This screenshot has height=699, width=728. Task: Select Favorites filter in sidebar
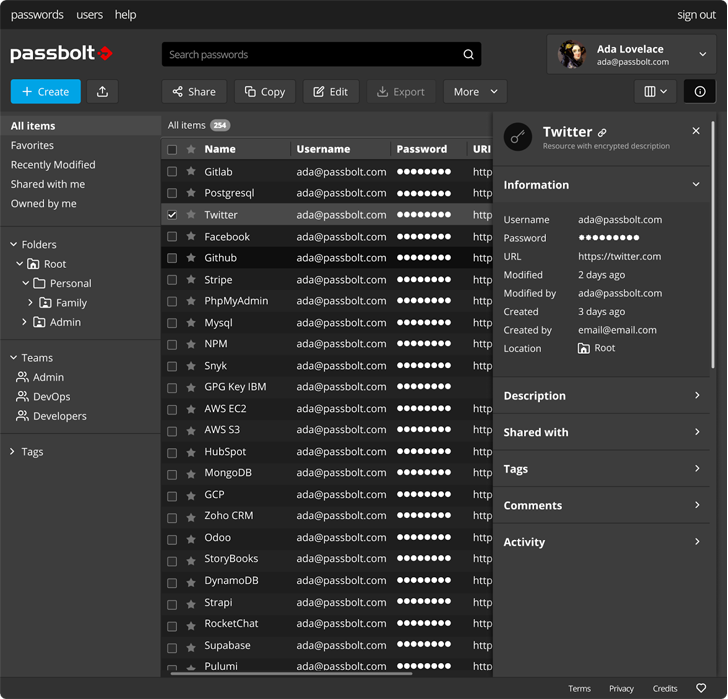(x=32, y=146)
